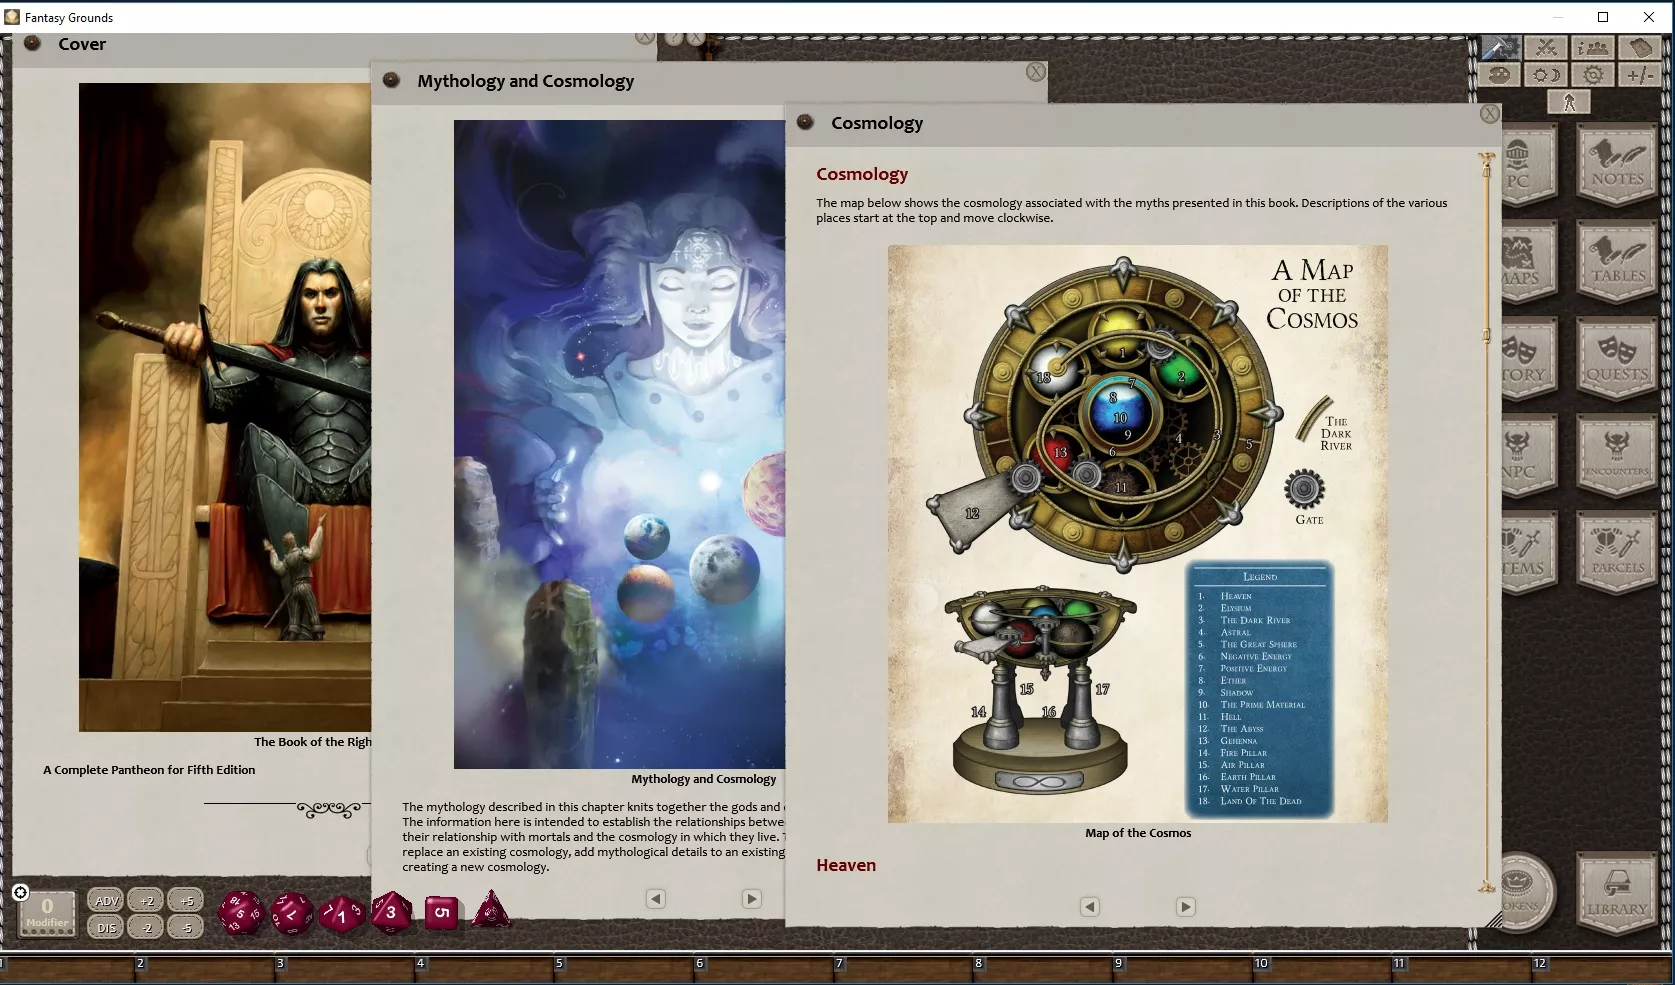Open the color palette icon
The image size is (1675, 985).
[x=1500, y=75]
